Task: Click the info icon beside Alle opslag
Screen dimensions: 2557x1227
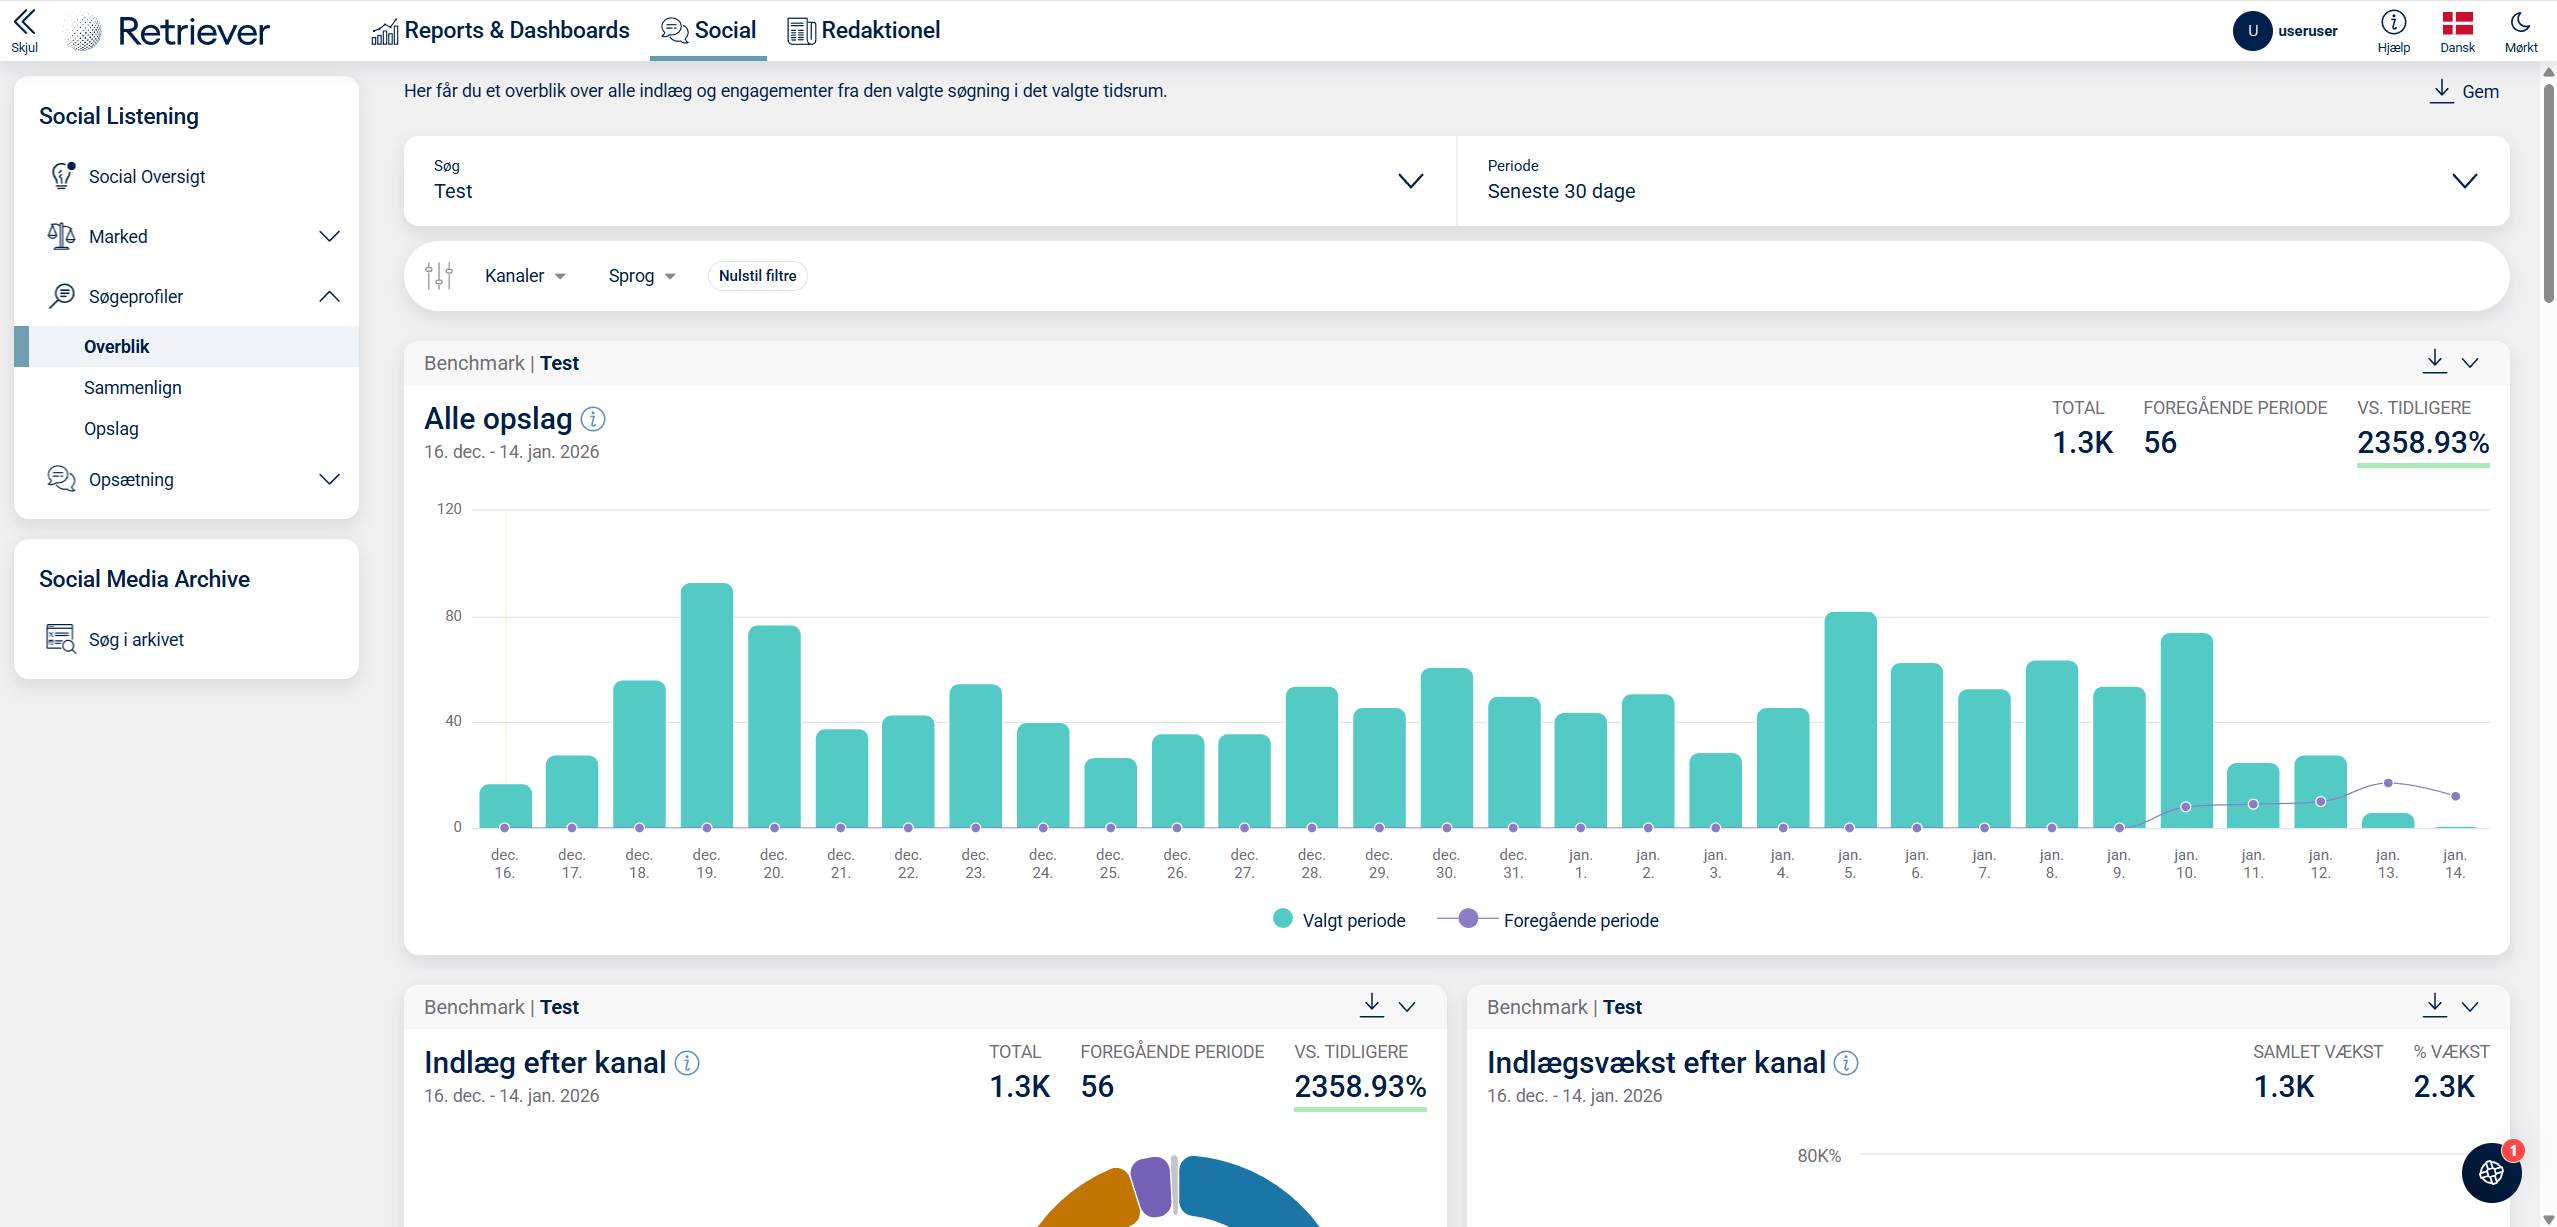Action: click(x=592, y=419)
